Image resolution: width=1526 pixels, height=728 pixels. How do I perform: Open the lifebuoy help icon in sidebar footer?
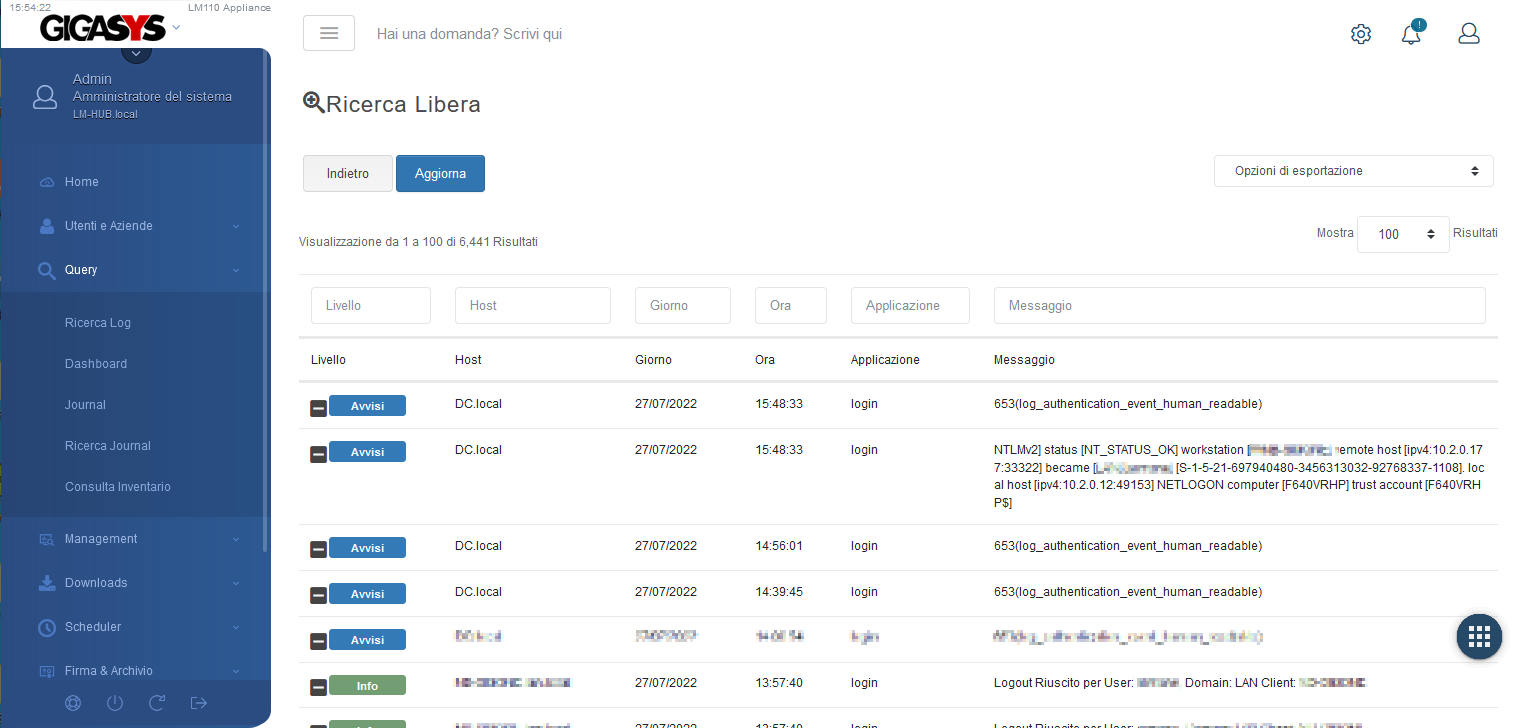(73, 703)
